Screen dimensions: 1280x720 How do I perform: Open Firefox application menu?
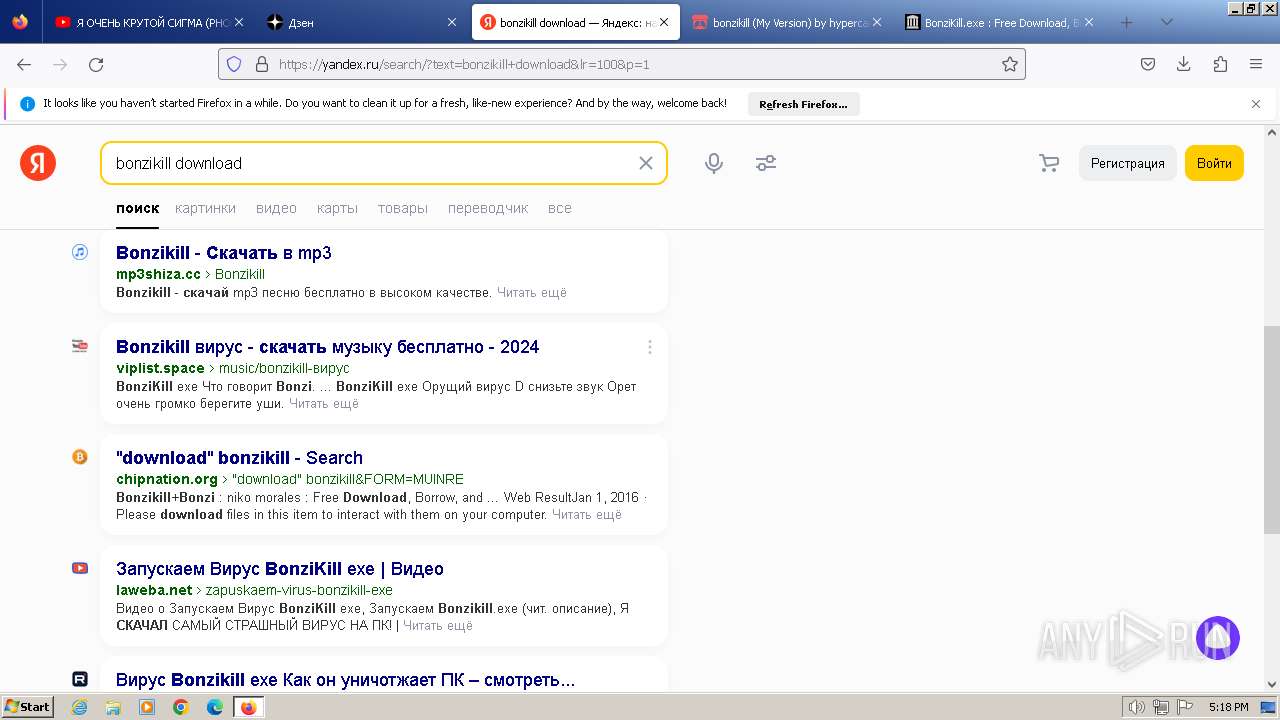(1256, 64)
